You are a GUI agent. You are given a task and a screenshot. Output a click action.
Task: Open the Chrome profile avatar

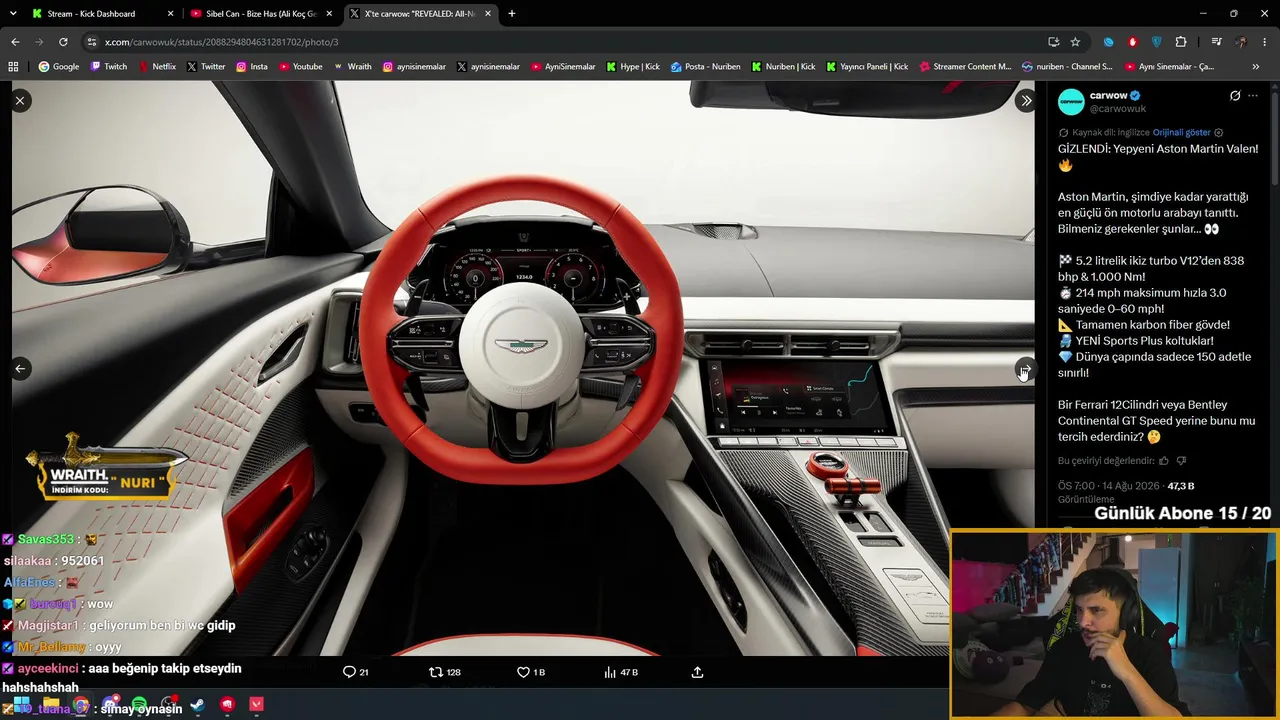1241,42
